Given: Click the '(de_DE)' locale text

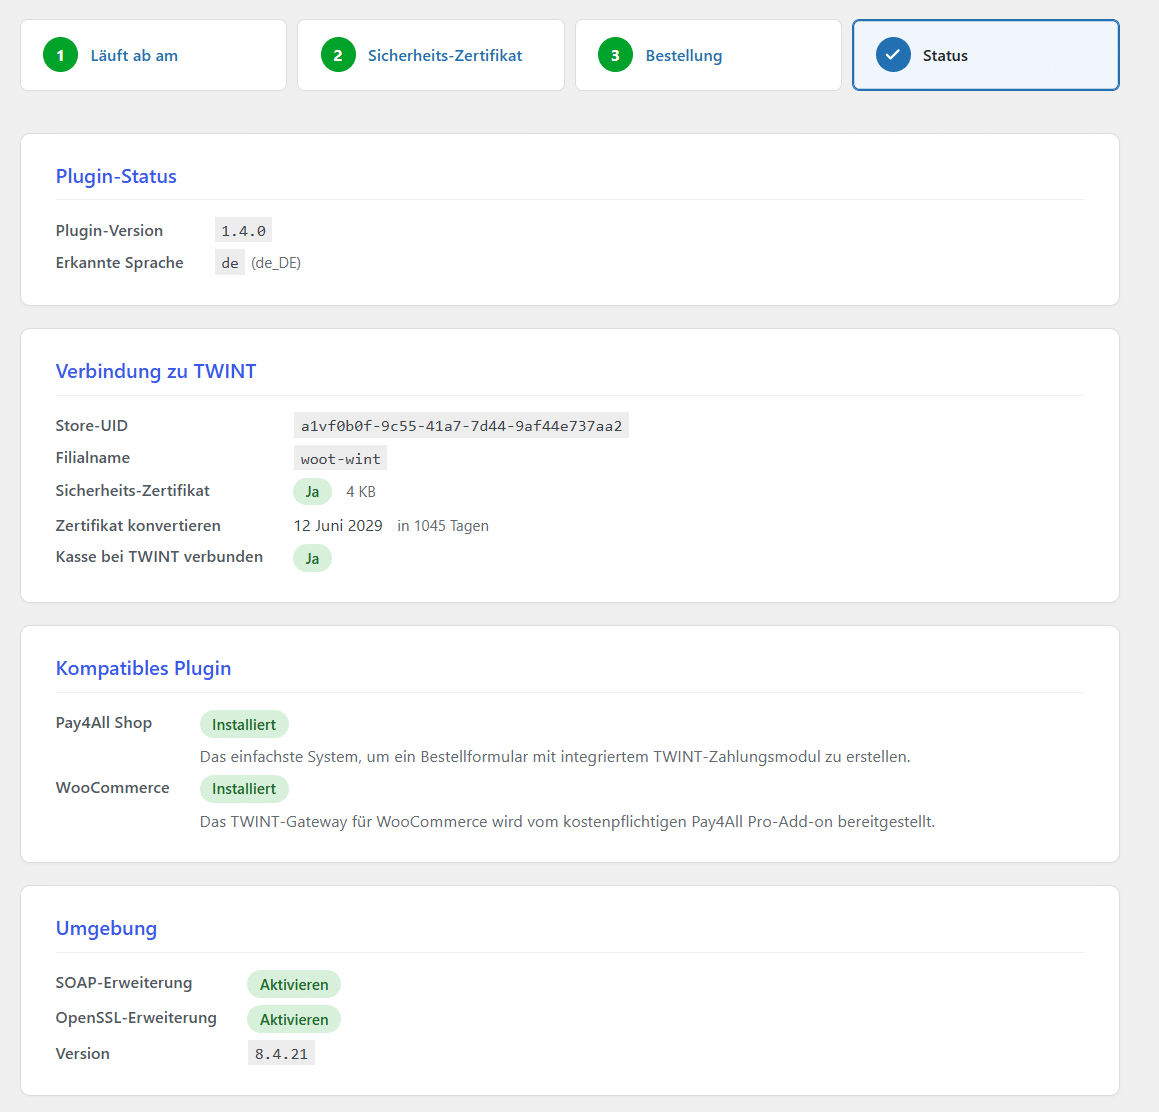Looking at the screenshot, I should (276, 263).
